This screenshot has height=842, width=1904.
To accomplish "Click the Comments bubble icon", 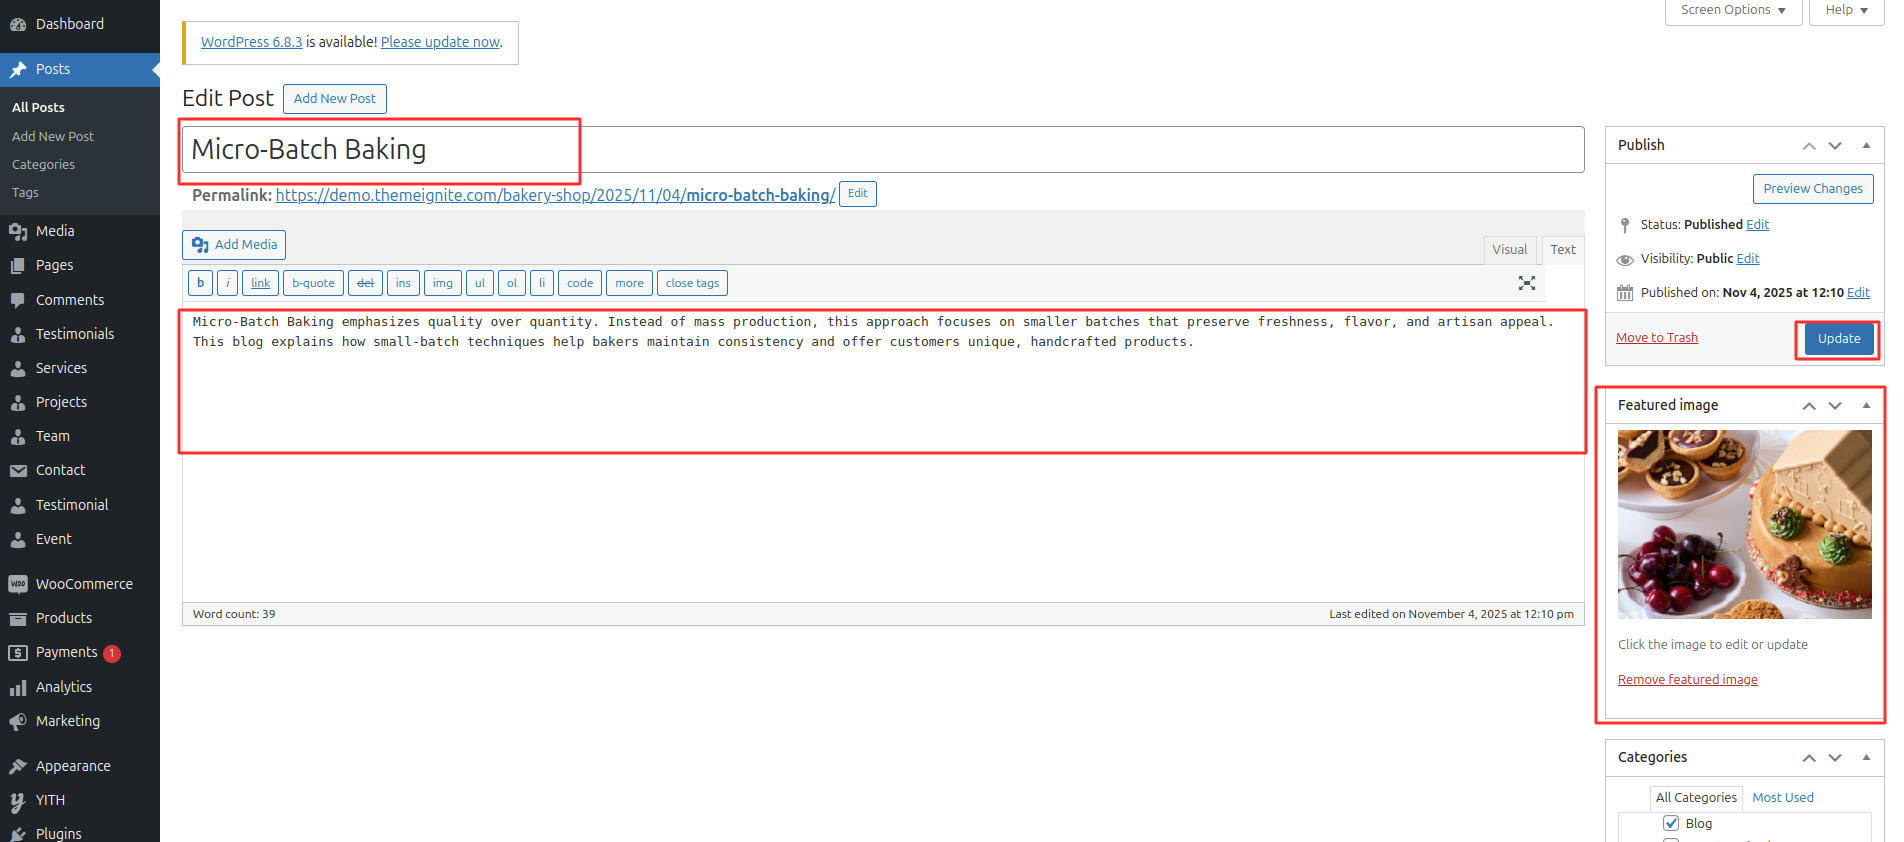I will point(18,300).
